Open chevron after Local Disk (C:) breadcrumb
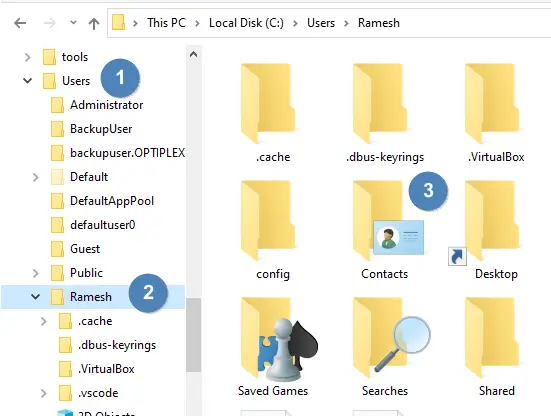Image resolution: width=551 pixels, height=416 pixels. (295, 24)
